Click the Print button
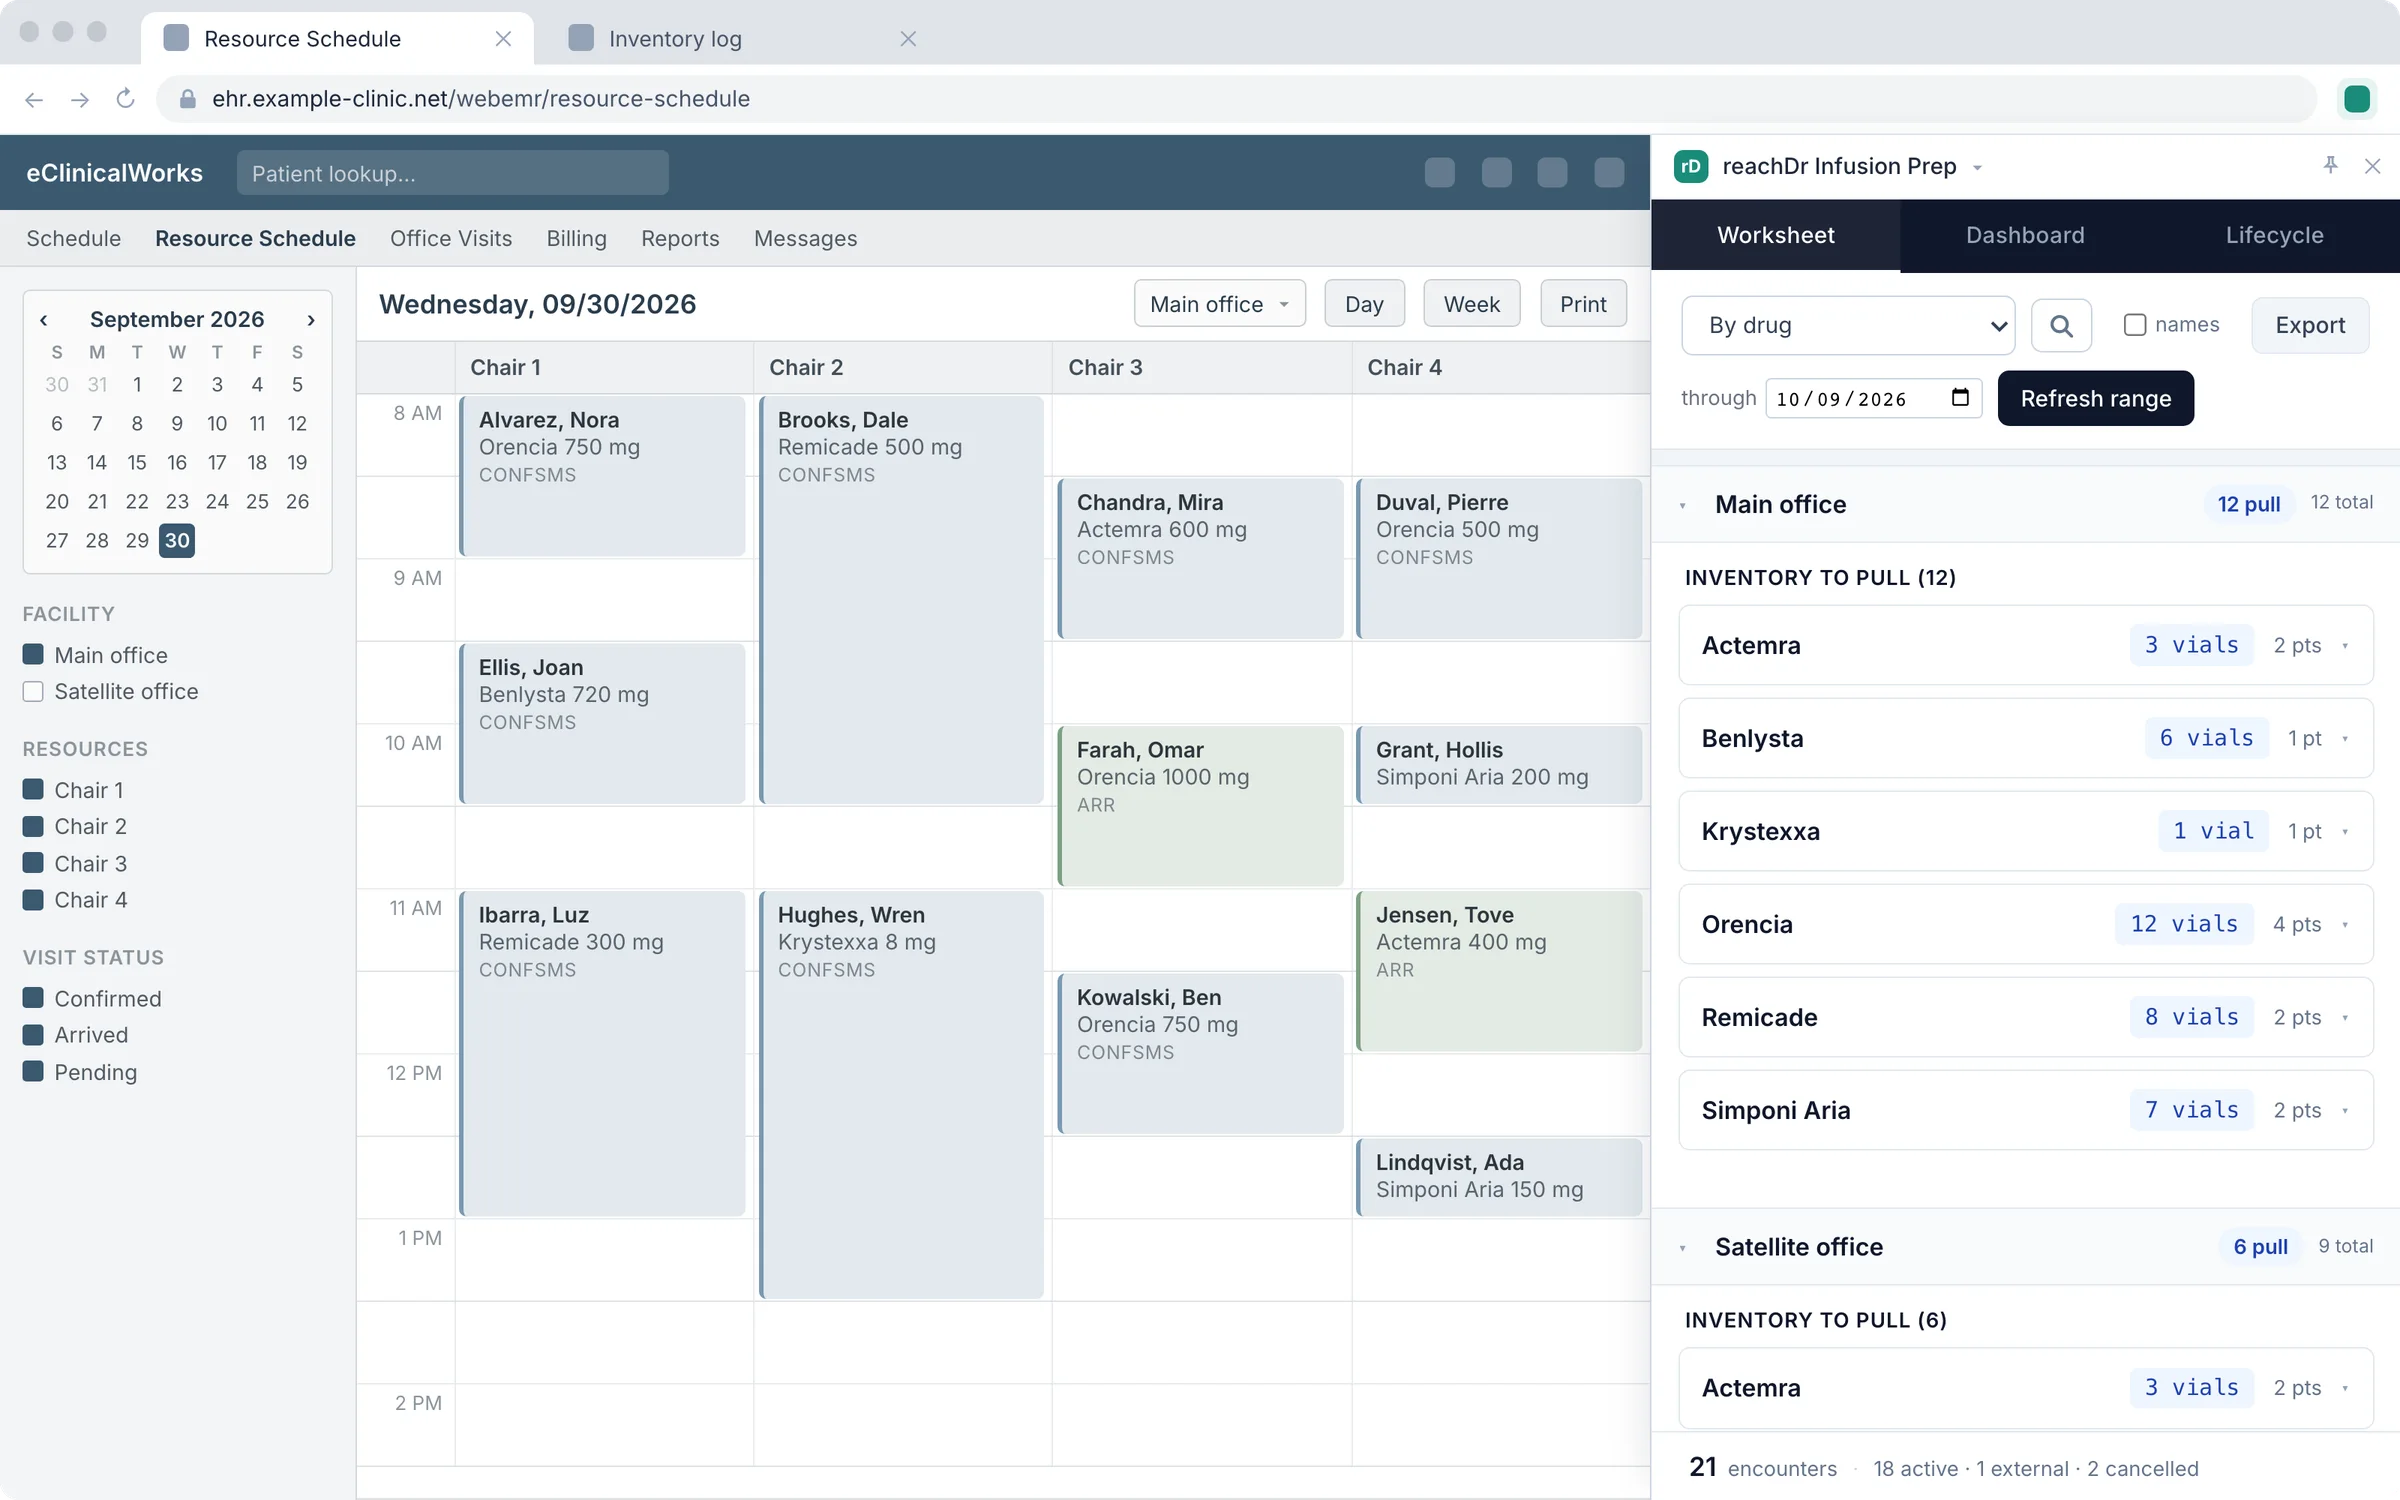The image size is (2400, 1500). point(1583,304)
